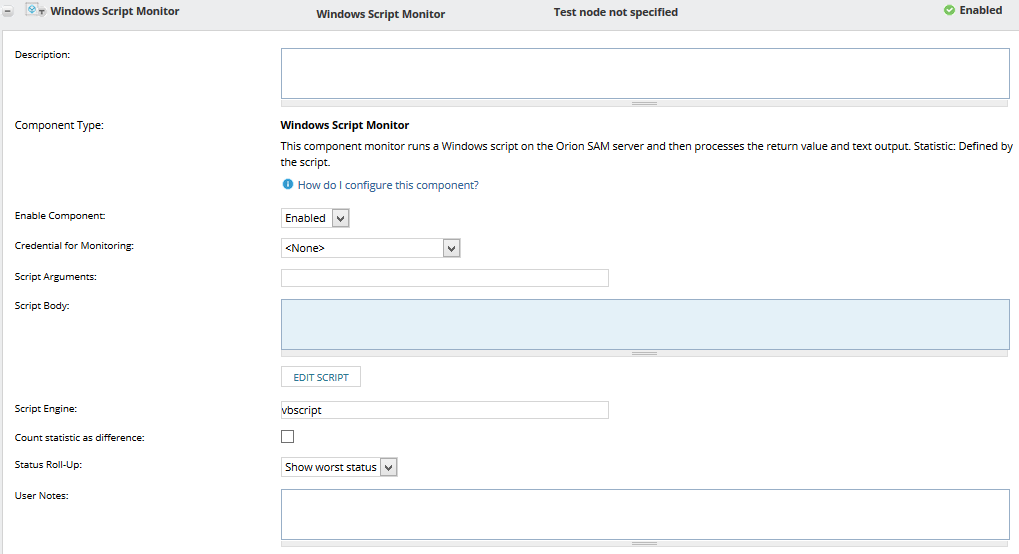Grab the Script Body resize handle

point(645,353)
